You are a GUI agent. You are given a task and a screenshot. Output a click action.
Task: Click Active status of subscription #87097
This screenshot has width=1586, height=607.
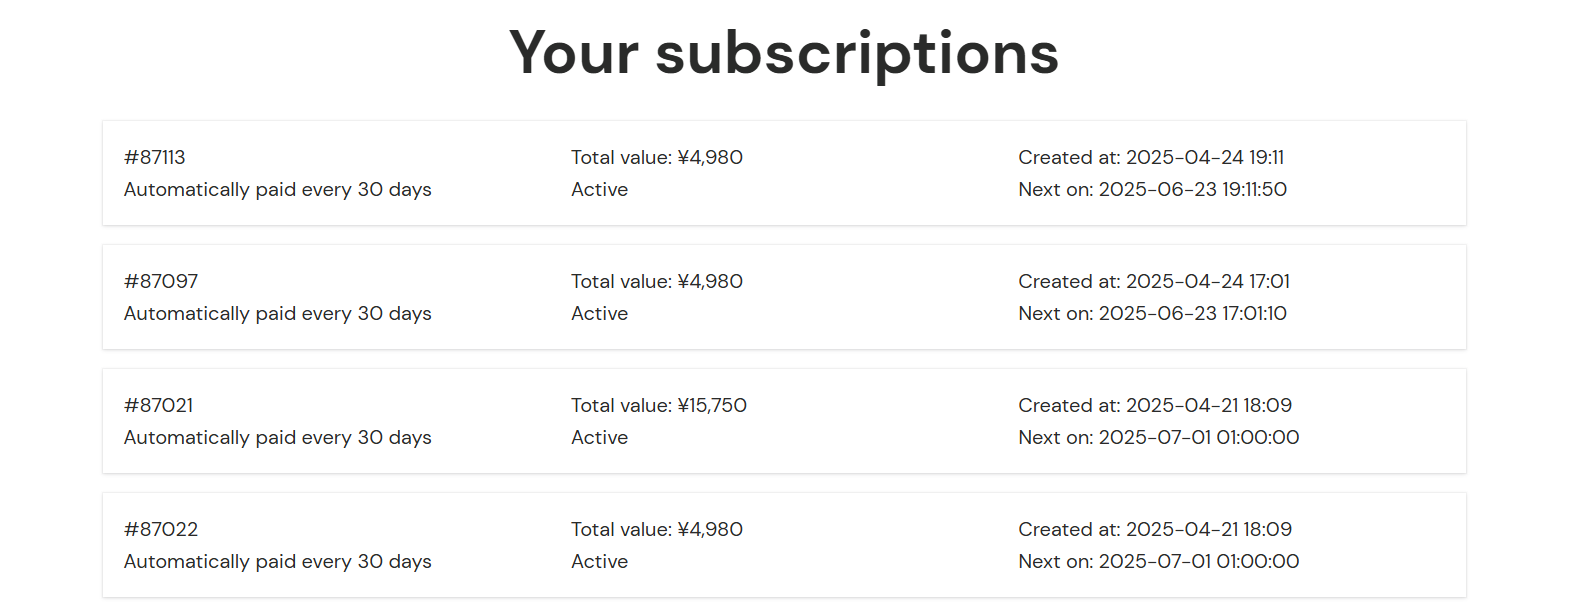click(x=599, y=313)
